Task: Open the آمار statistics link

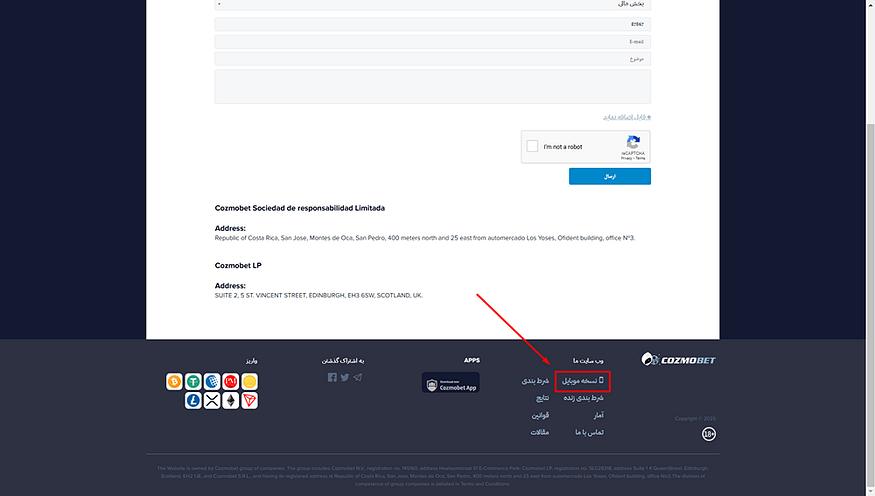Action: tap(599, 415)
